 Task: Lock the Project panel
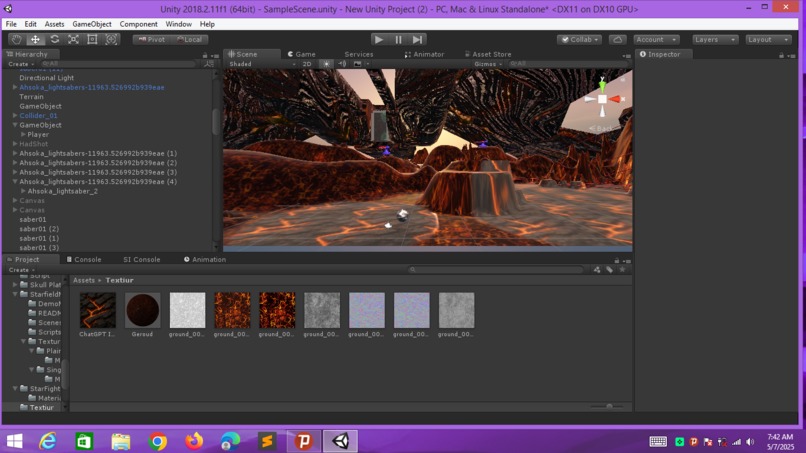(x=616, y=261)
